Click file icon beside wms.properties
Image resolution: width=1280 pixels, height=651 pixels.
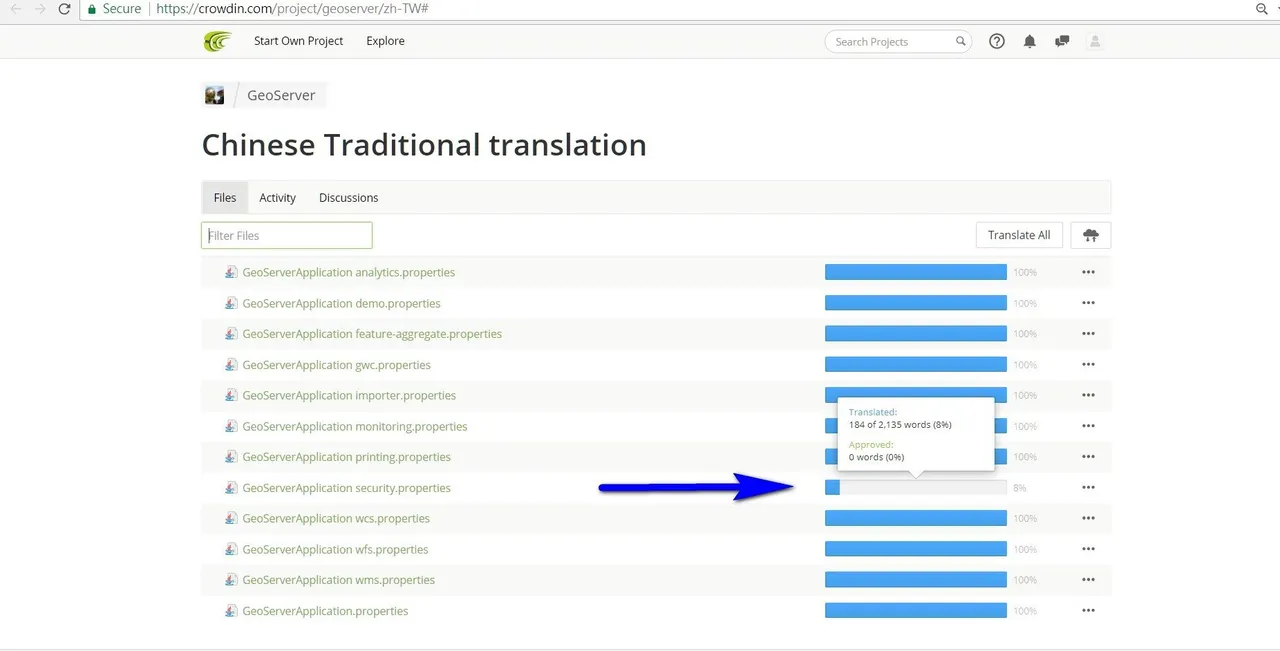231,580
